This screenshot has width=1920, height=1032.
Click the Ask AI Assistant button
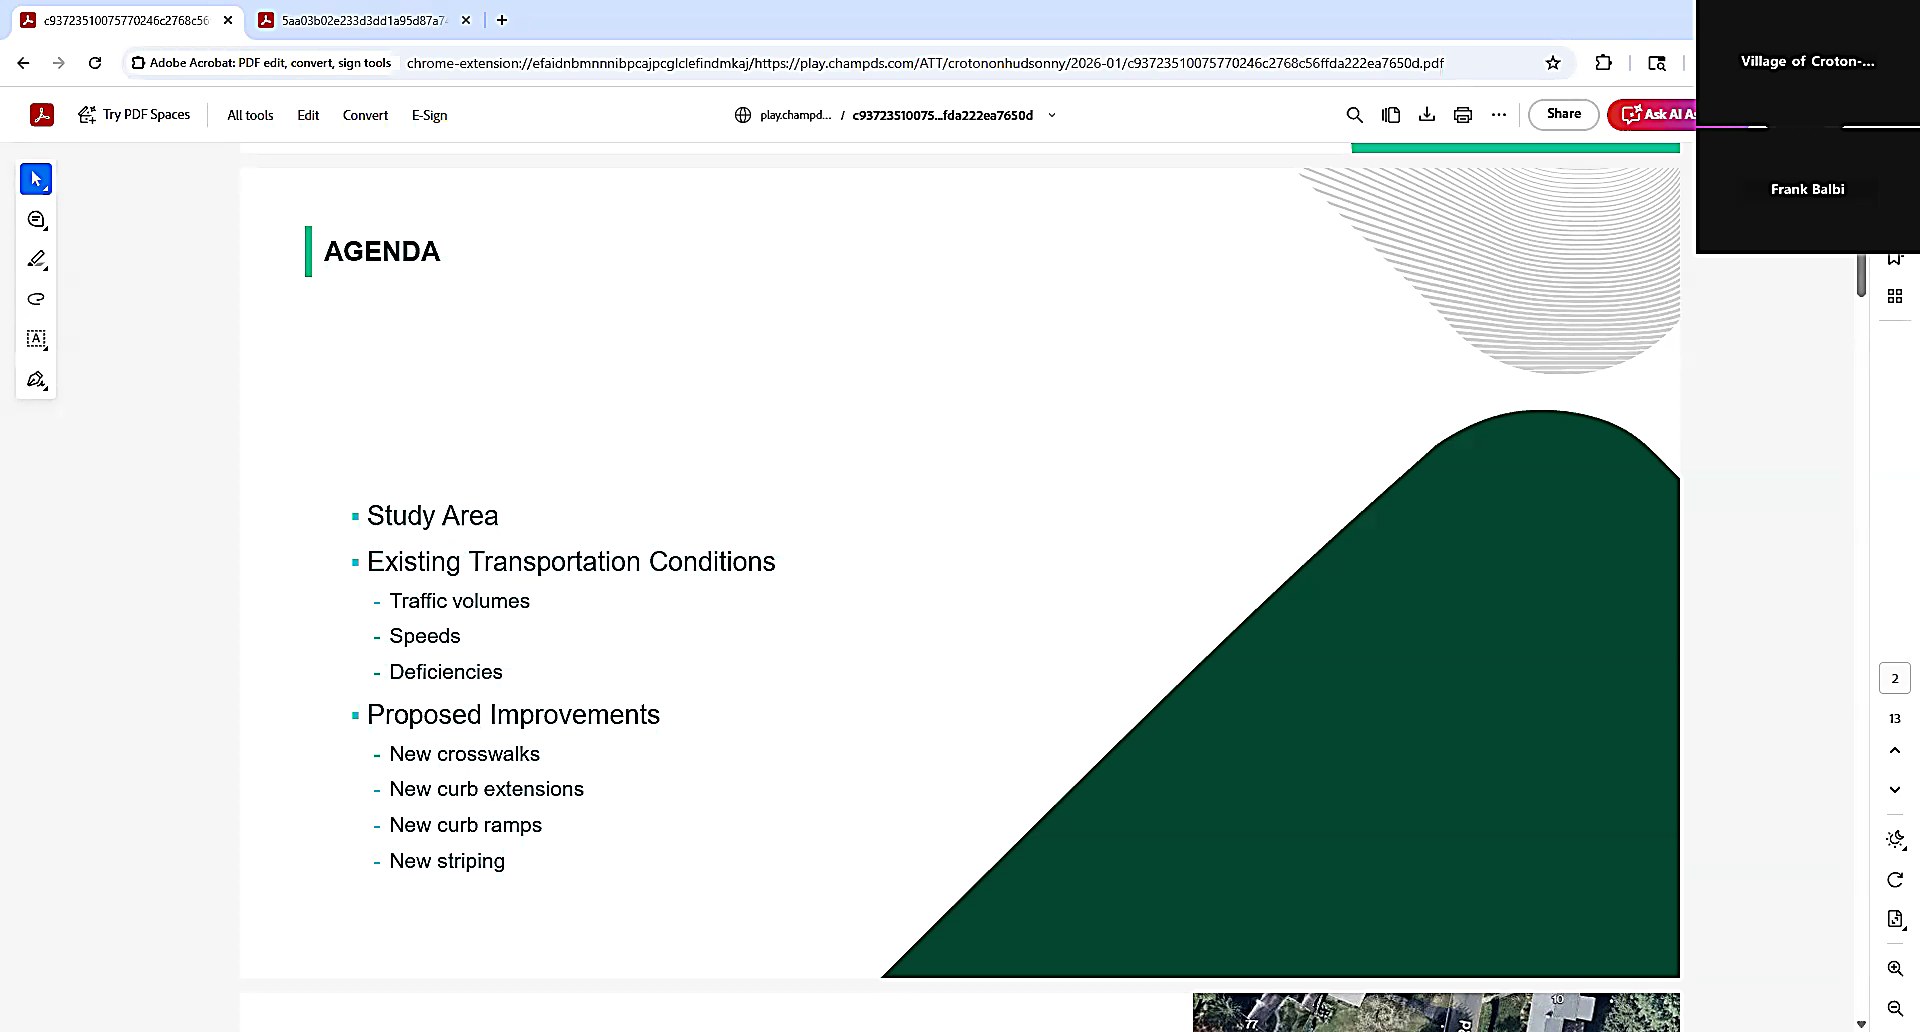(1652, 114)
